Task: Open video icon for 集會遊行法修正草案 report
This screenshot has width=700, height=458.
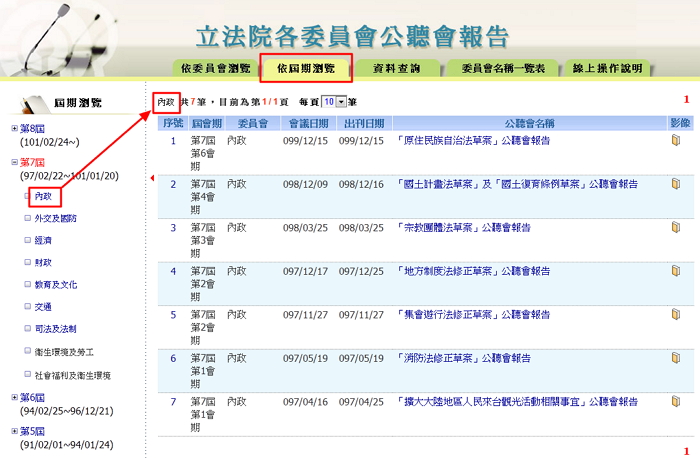Action: [676, 314]
